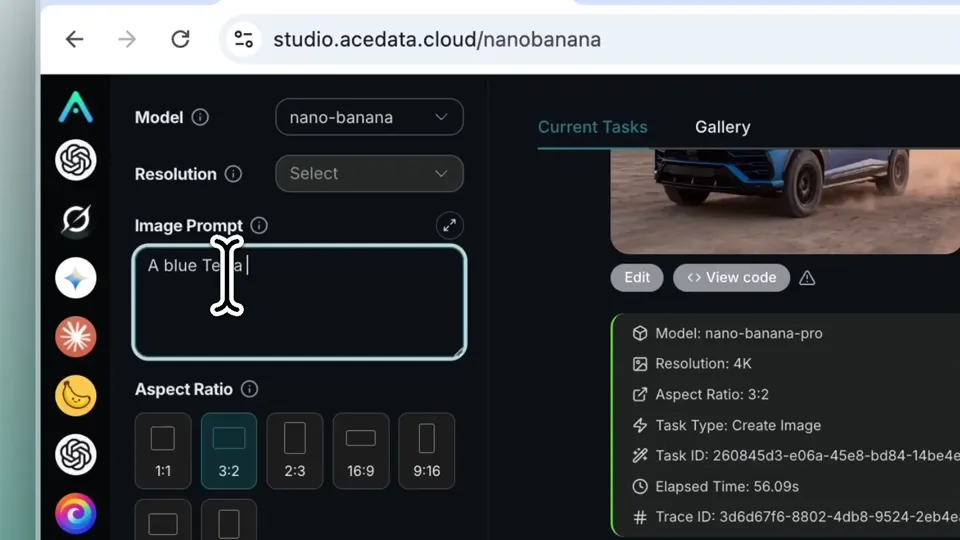The height and width of the screenshot is (540, 960).
Task: Reload the page with the refresh icon
Action: [x=180, y=39]
